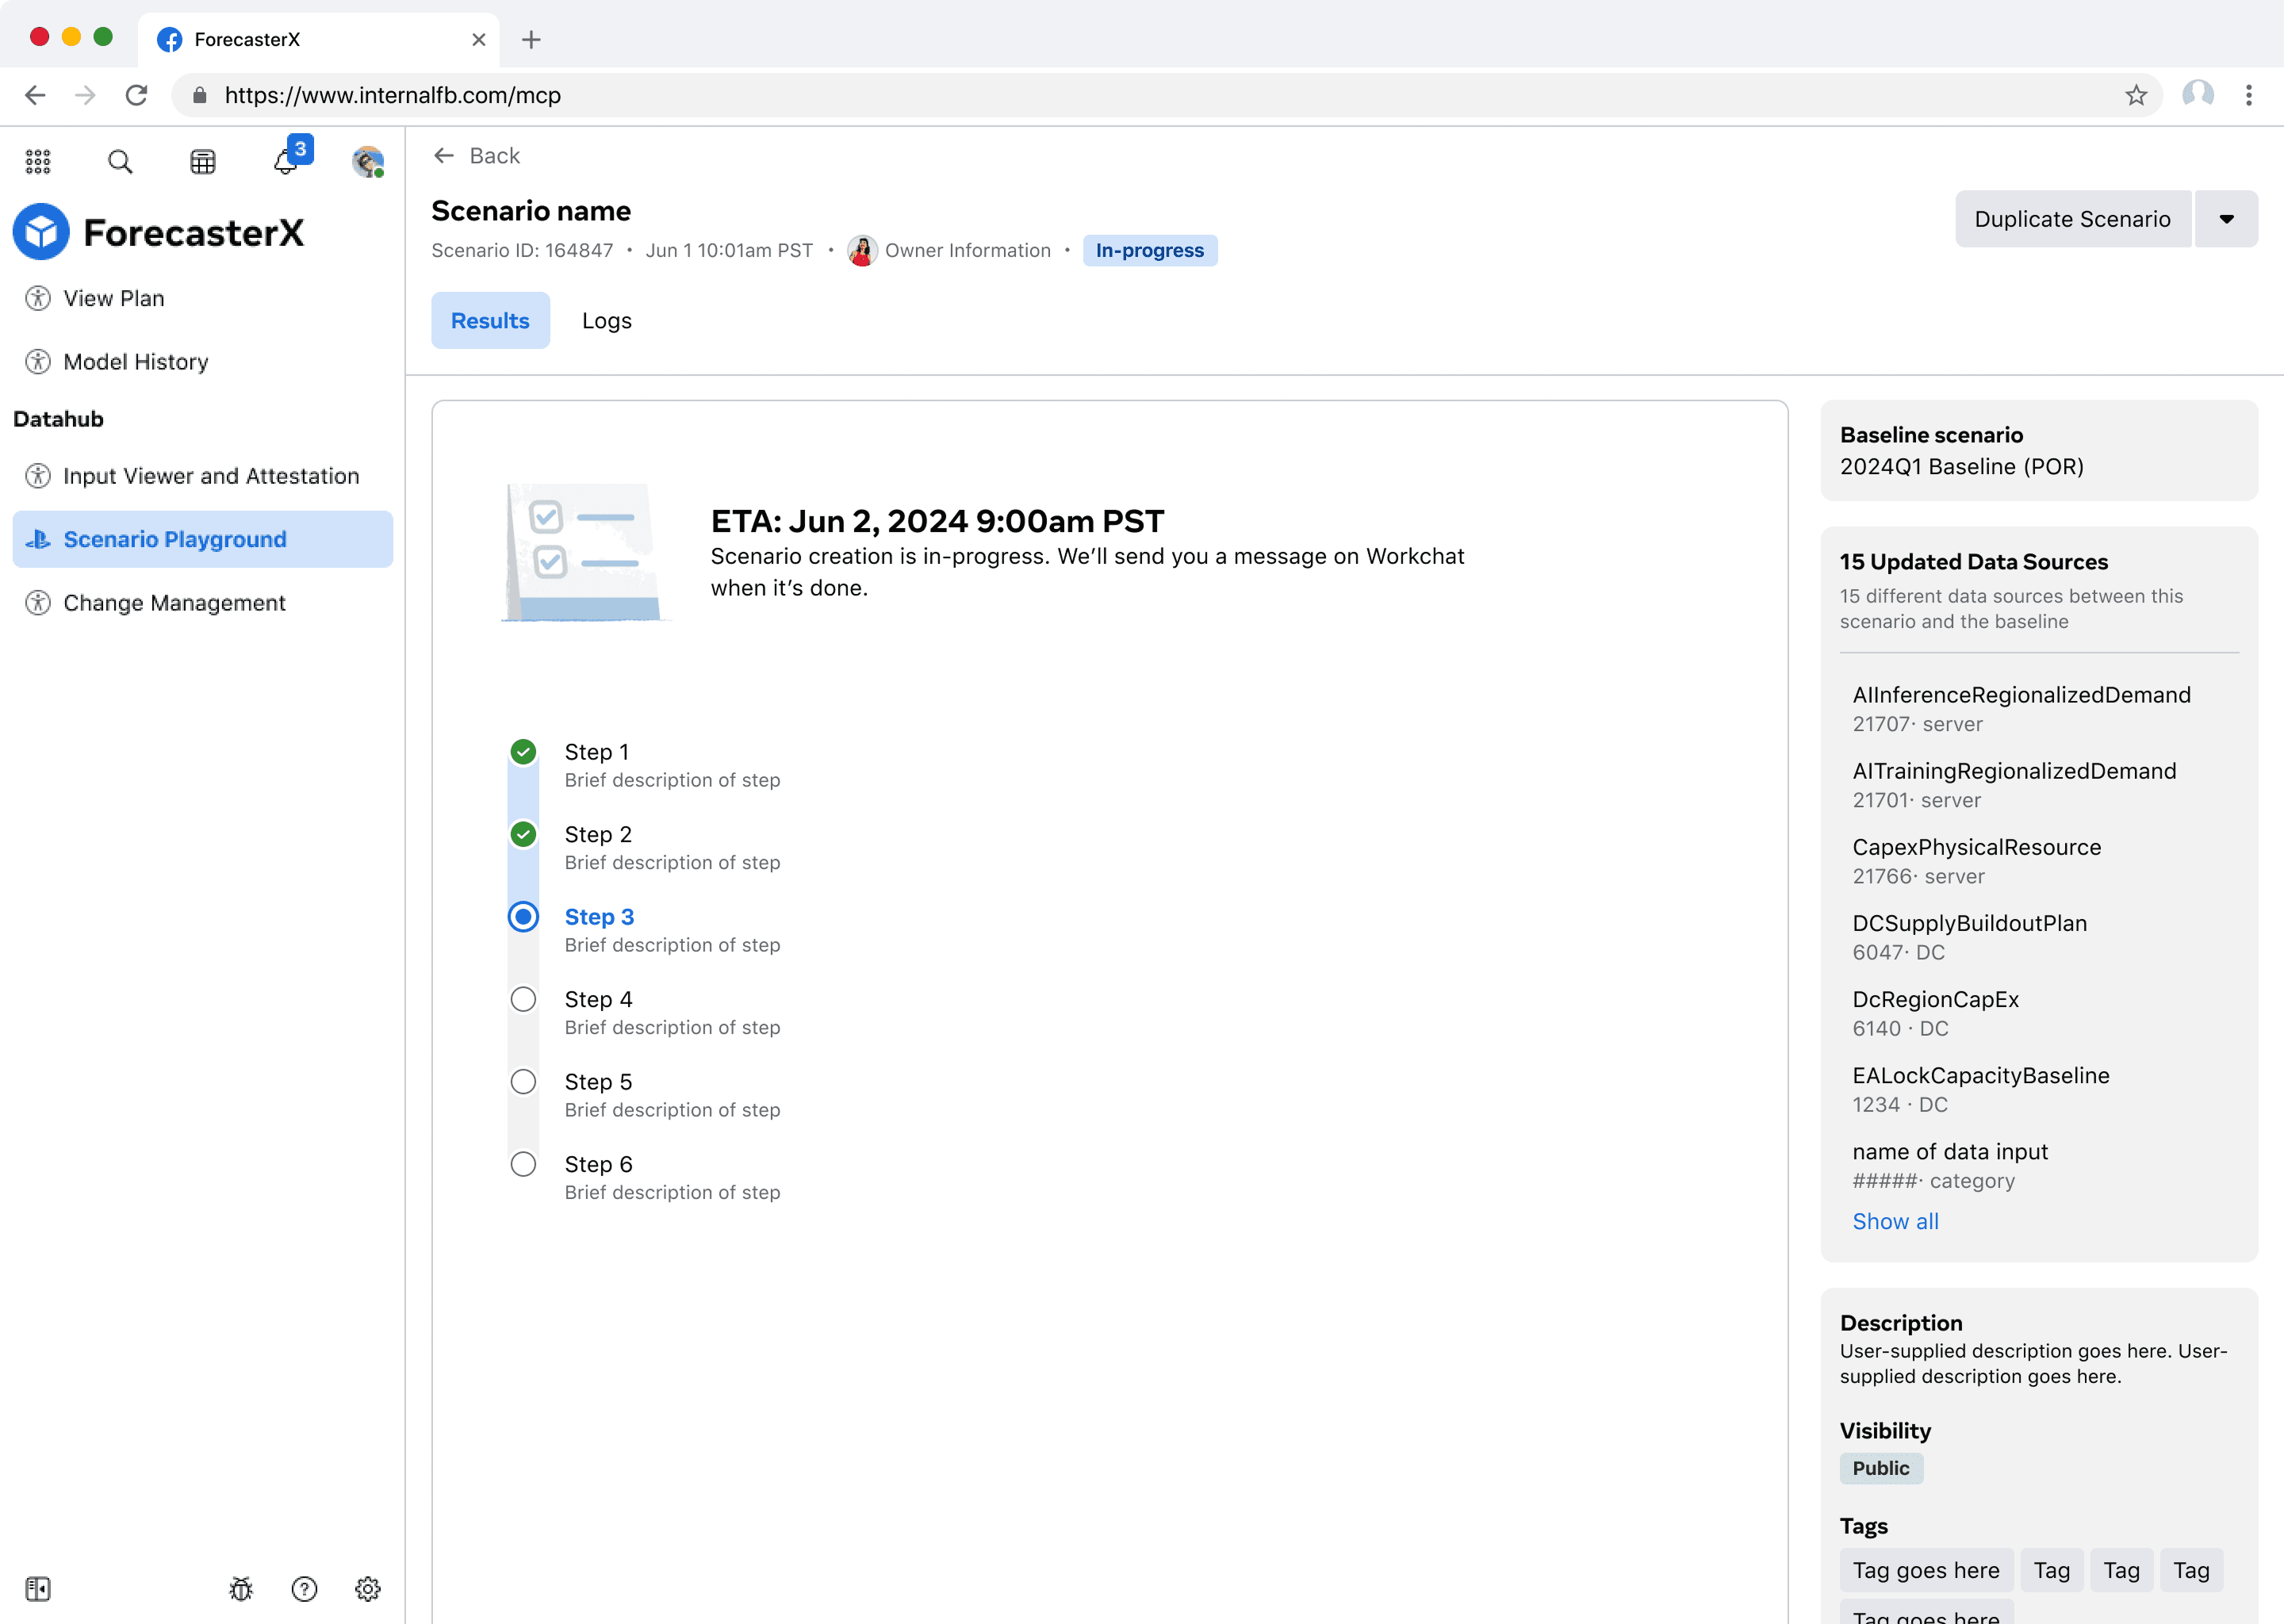Go forward with browser forward arrow

pos(86,95)
